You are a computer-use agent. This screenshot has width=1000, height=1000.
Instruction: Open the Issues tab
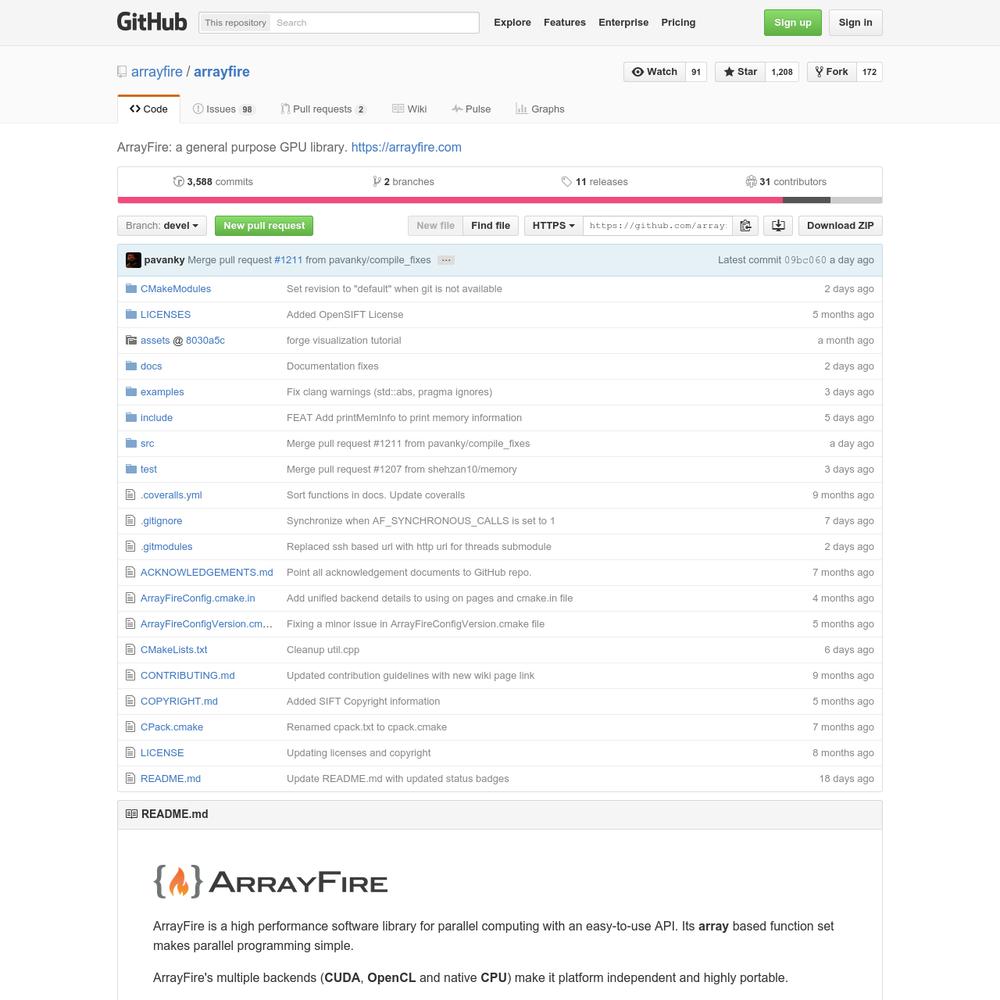point(223,109)
